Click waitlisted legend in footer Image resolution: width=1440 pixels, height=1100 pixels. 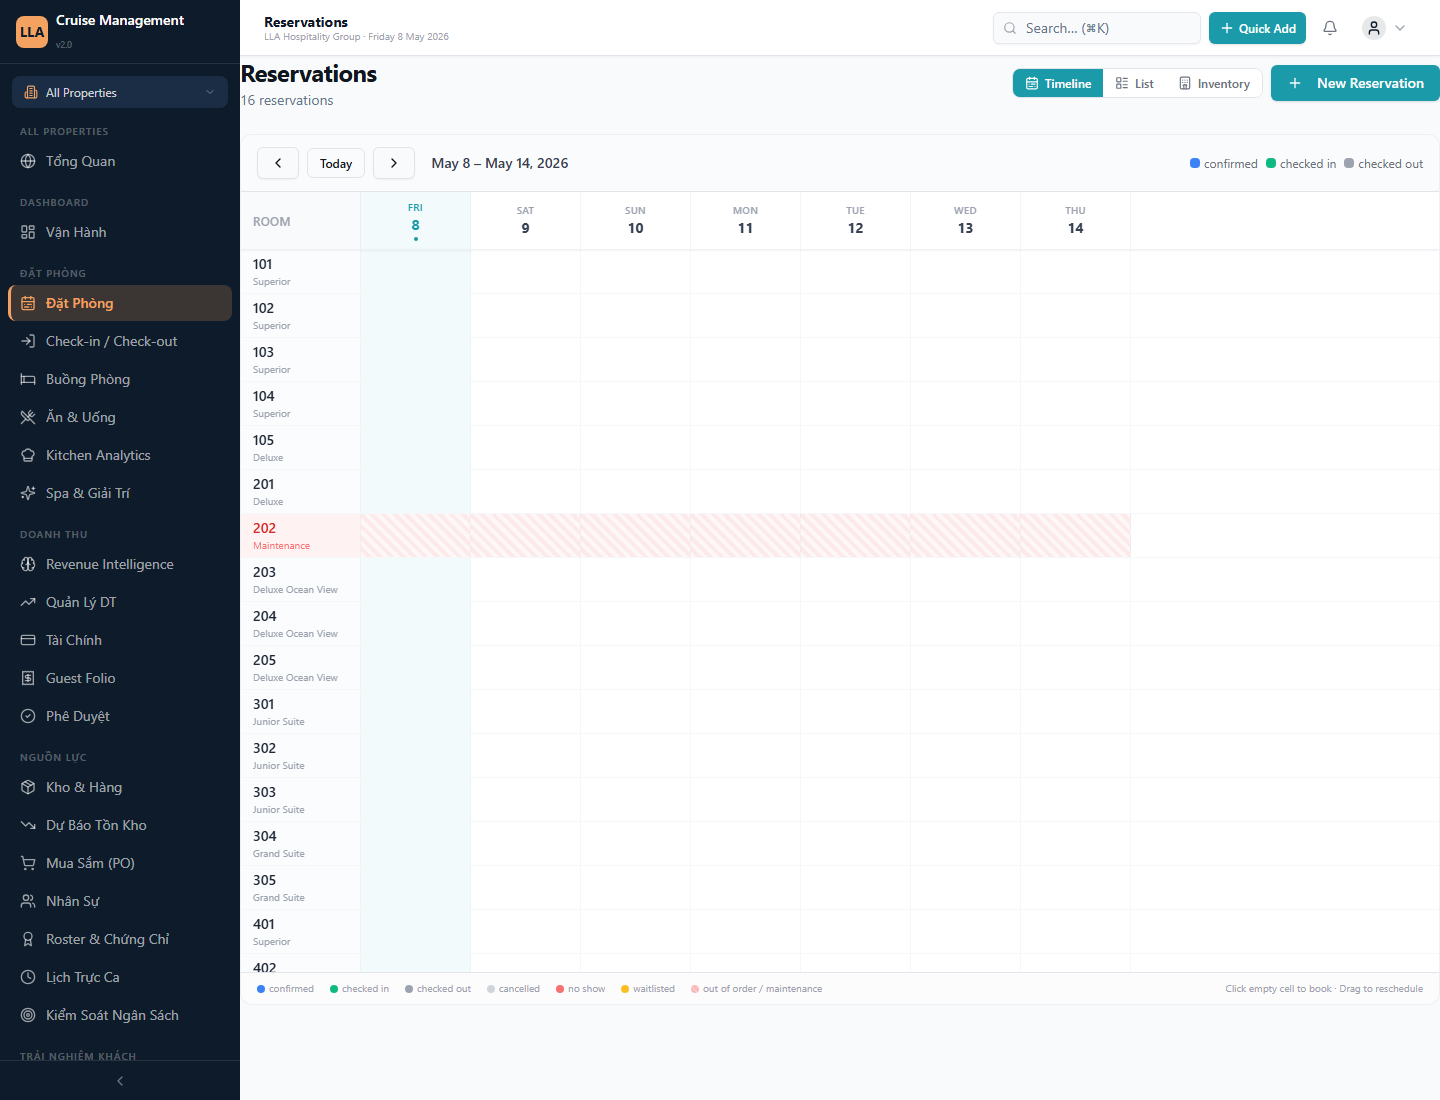tap(648, 989)
